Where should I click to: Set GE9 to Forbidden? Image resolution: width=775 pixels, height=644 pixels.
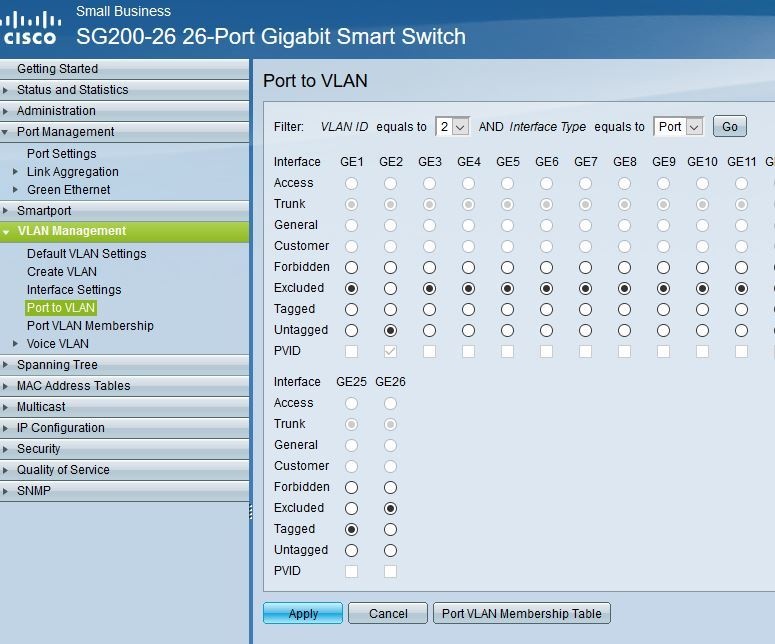coord(663,267)
